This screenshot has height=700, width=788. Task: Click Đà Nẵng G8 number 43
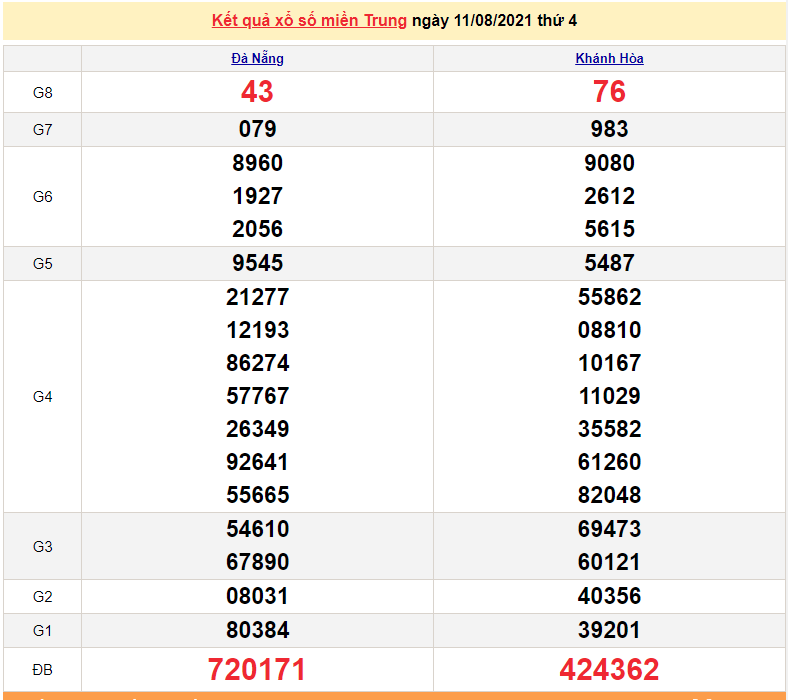[257, 92]
